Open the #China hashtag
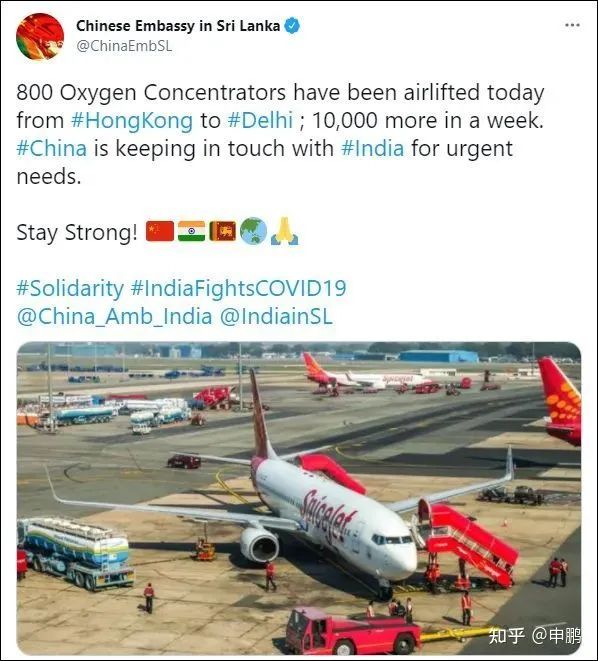Image resolution: width=598 pixels, height=661 pixels. (51, 148)
